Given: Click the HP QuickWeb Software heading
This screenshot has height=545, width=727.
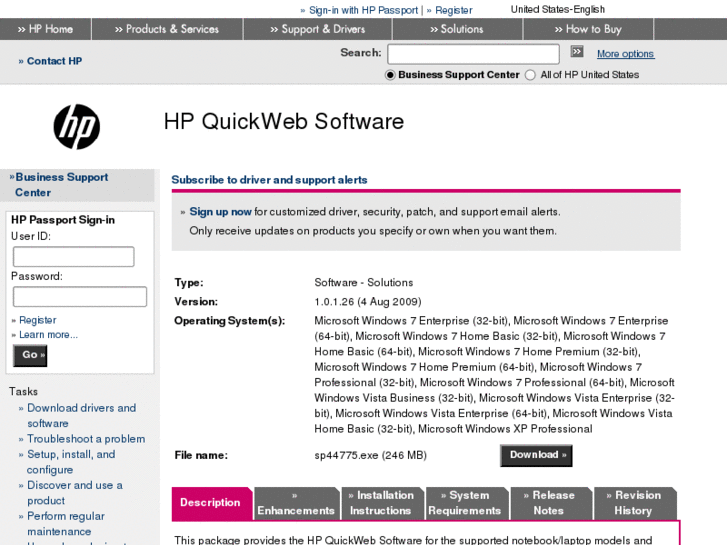Looking at the screenshot, I should point(284,122).
